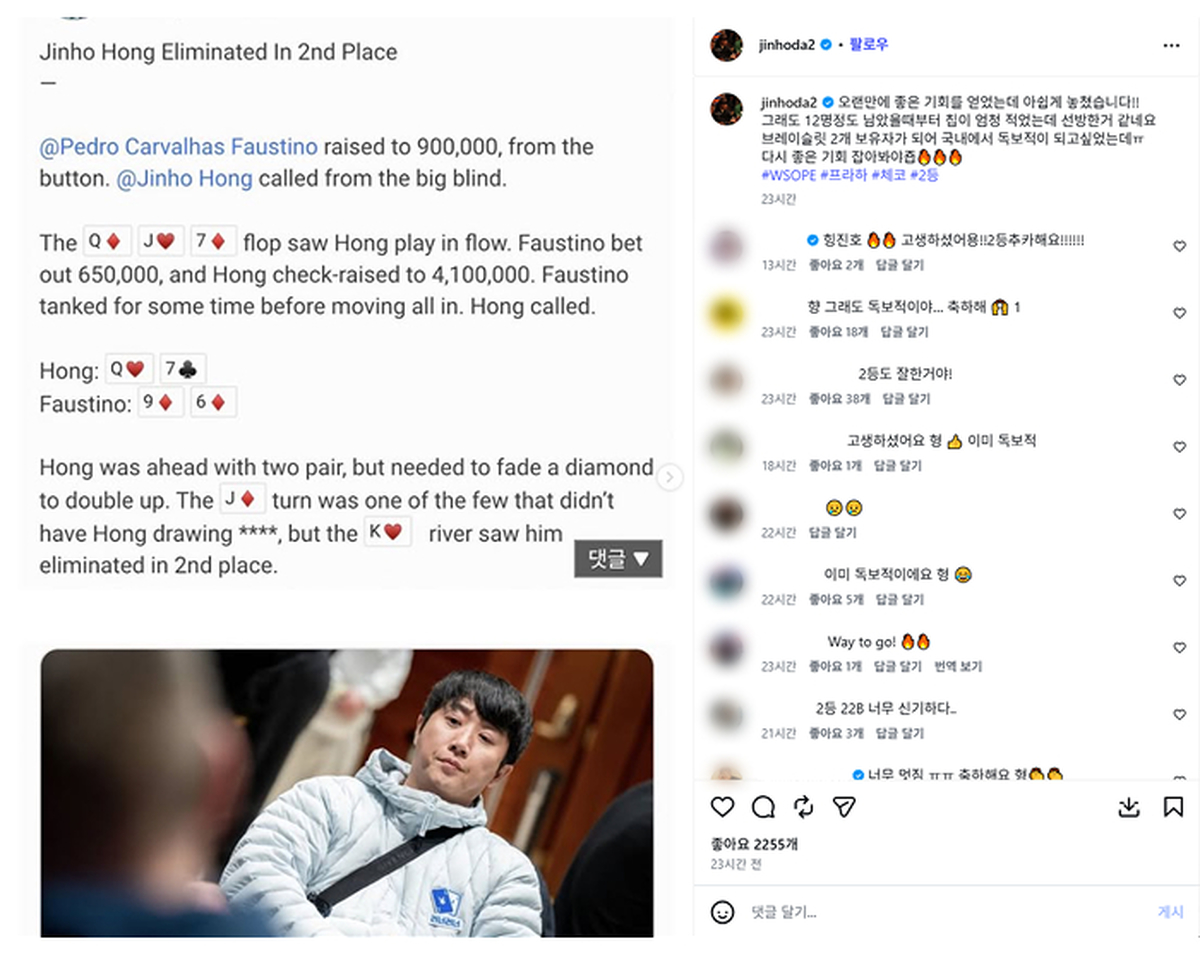Like the '2등도 잘한거야!' comment

(1179, 380)
